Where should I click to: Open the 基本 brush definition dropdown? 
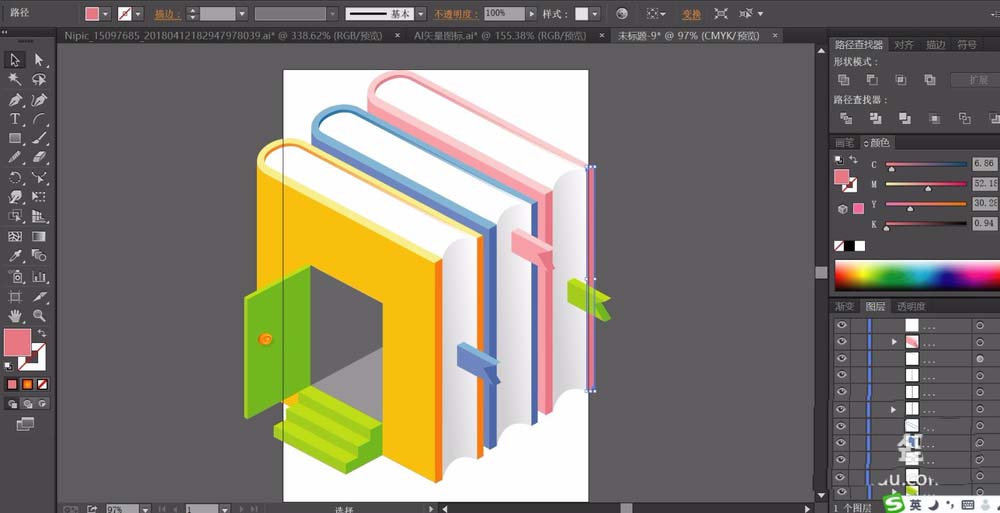pyautogui.click(x=420, y=13)
